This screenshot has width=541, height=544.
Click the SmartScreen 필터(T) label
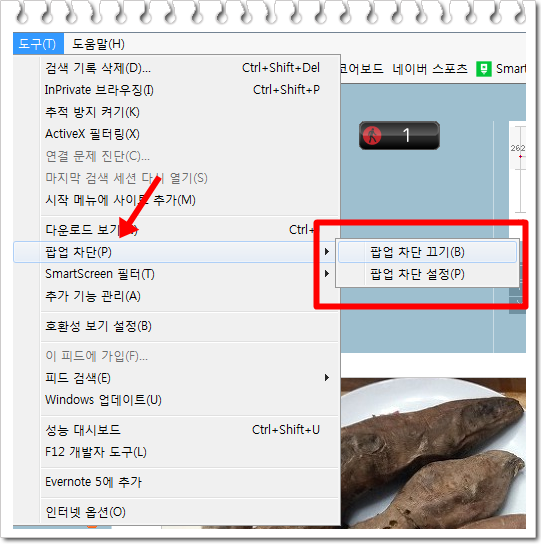[100, 274]
